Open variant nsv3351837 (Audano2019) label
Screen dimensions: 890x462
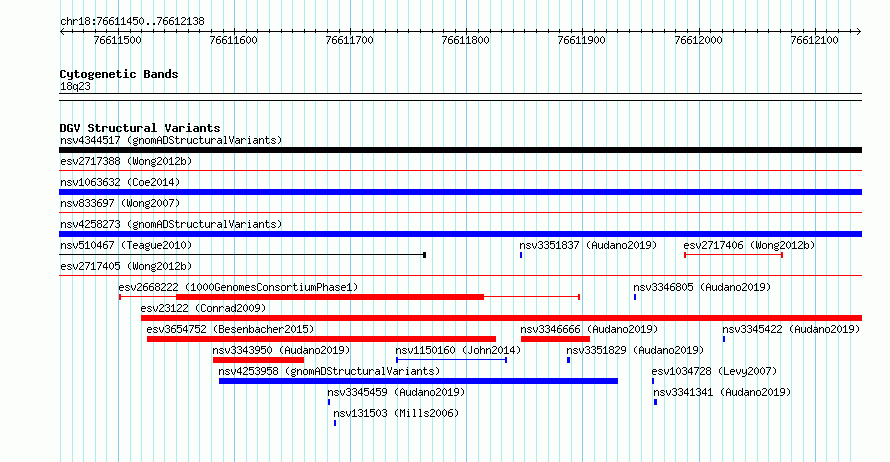tap(588, 245)
